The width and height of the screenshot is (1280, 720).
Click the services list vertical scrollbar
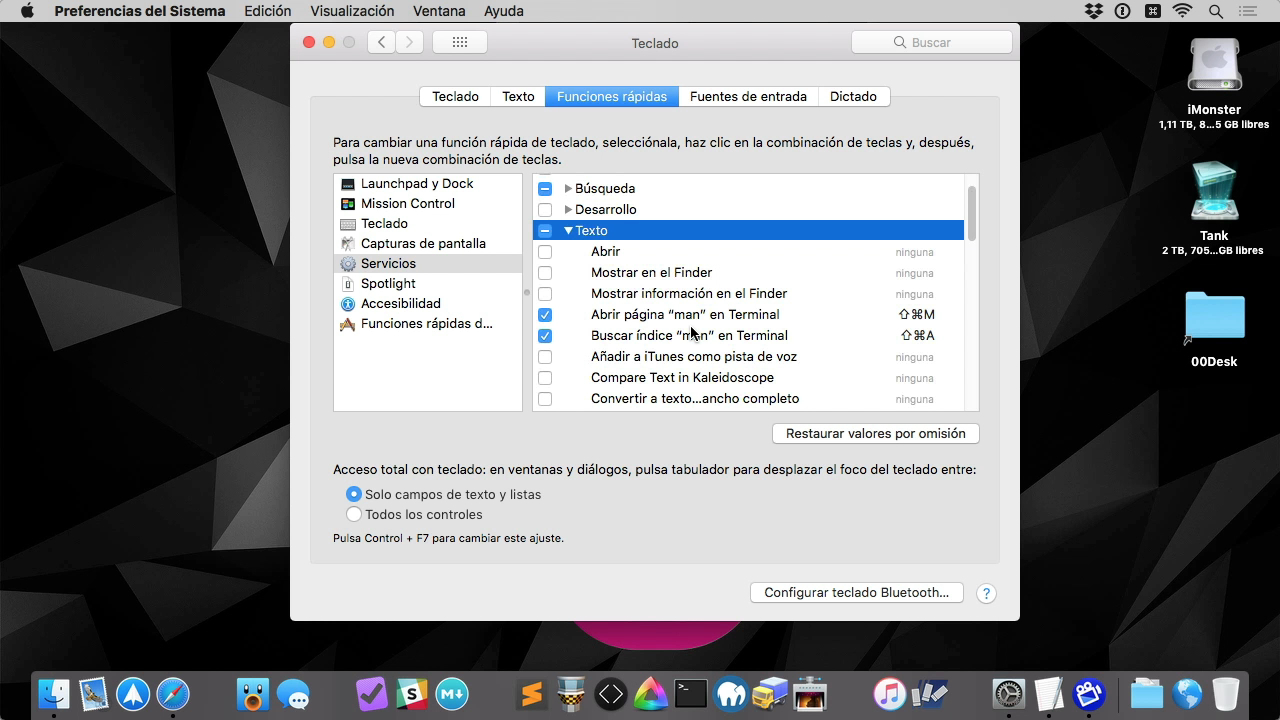point(971,213)
